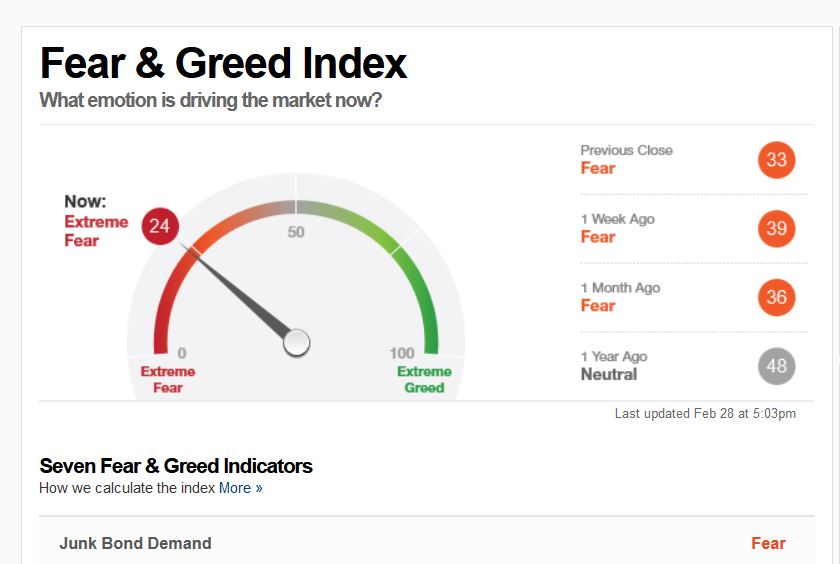The height and width of the screenshot is (564, 840).
Task: Click the Last updated Feb 28 timestamp
Action: [x=705, y=413]
